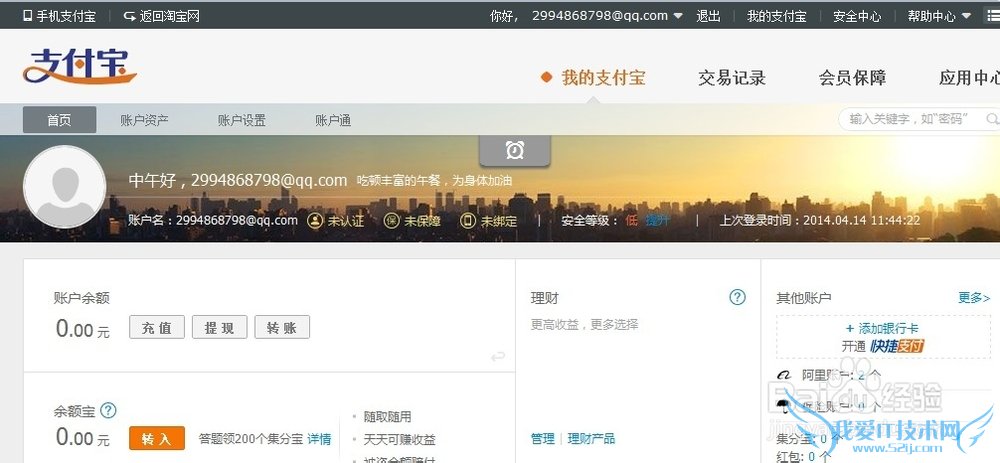Viewport: 1000px width, 463px height.
Task: Click the 返回淘宝网 arrow icon
Action: (129, 16)
